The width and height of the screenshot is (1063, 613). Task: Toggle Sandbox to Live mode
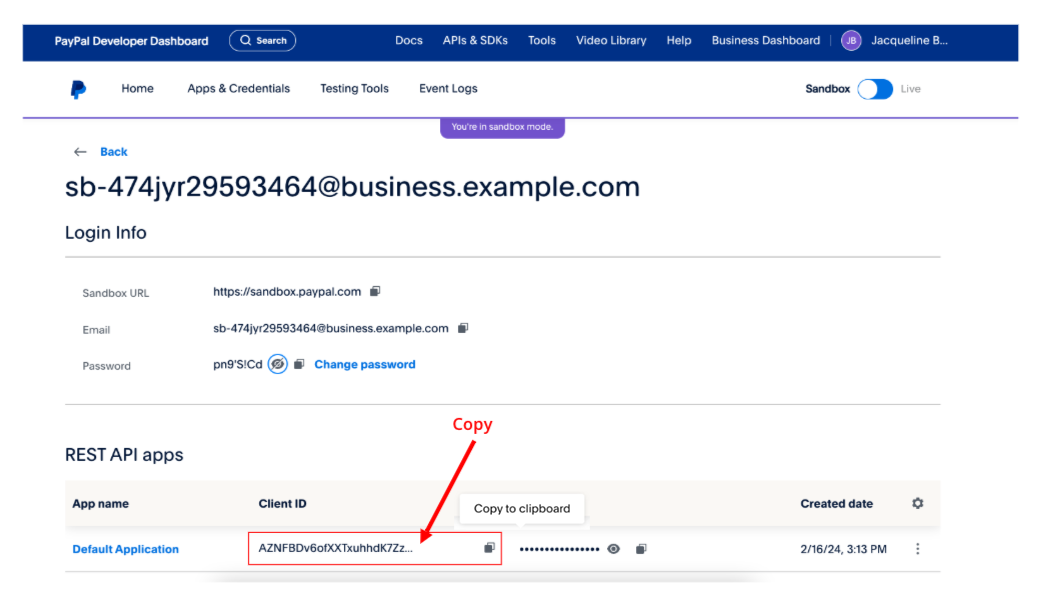(x=875, y=89)
